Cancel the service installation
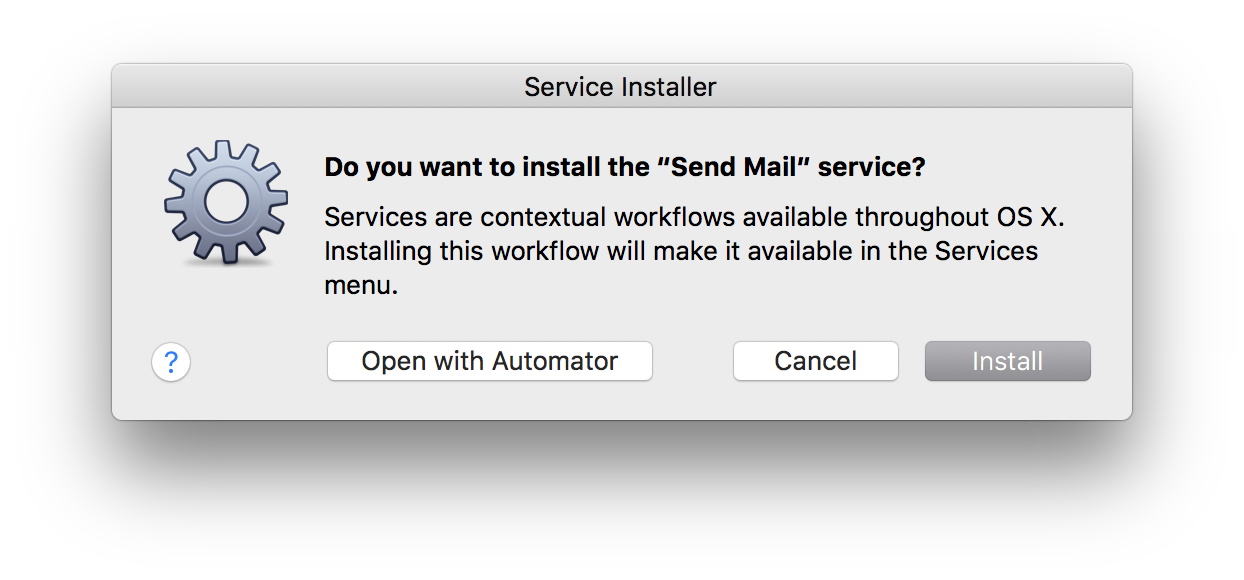This screenshot has height=580, width=1244. 816,361
